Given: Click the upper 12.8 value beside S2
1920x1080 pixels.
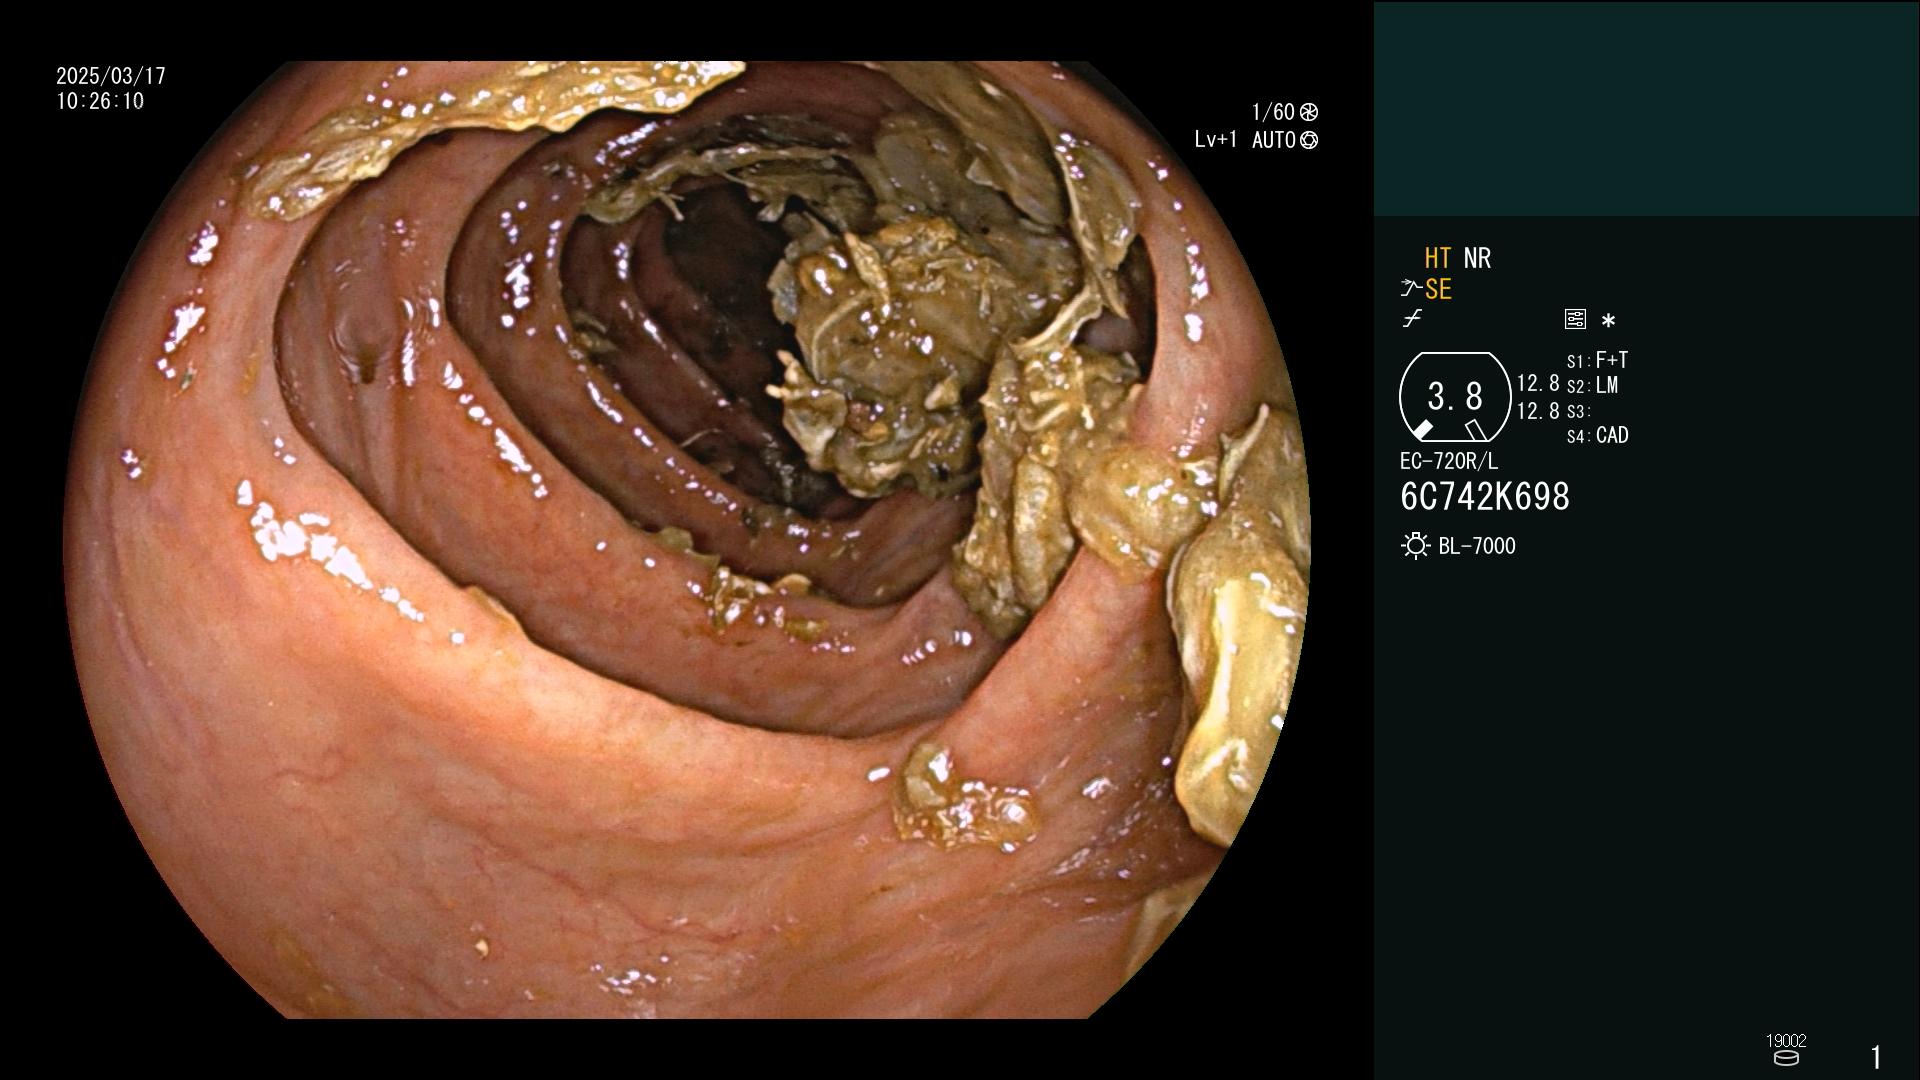Looking at the screenshot, I should (x=1538, y=383).
